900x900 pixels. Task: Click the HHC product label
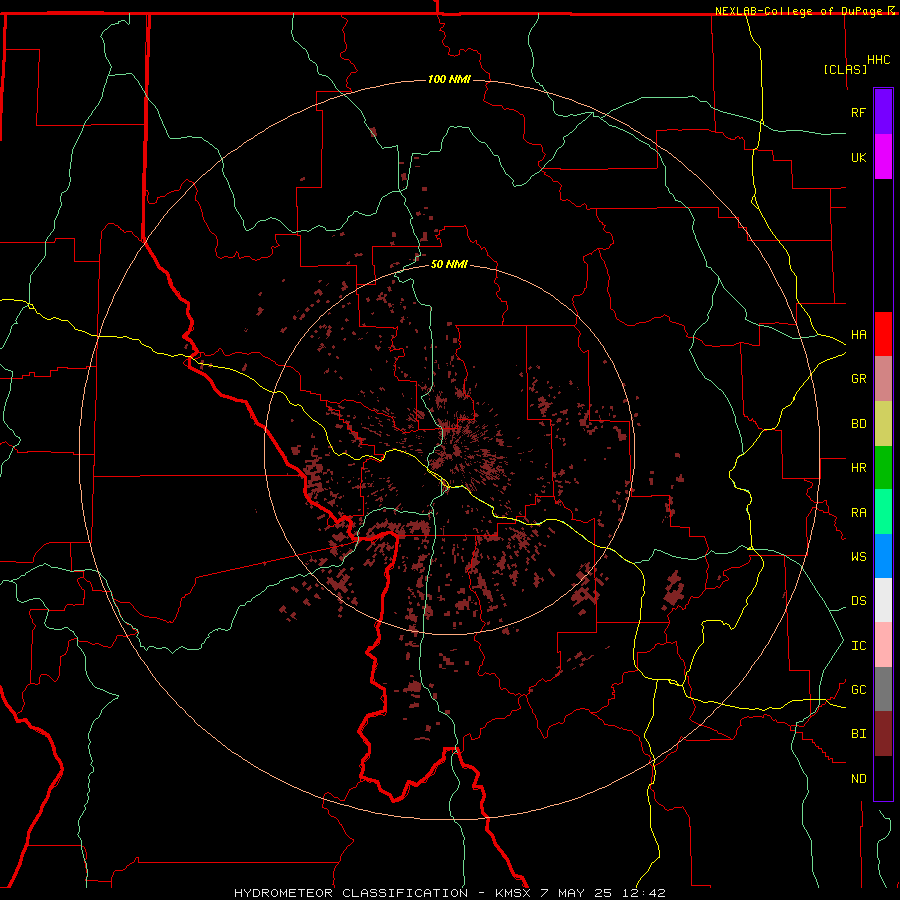(878, 60)
